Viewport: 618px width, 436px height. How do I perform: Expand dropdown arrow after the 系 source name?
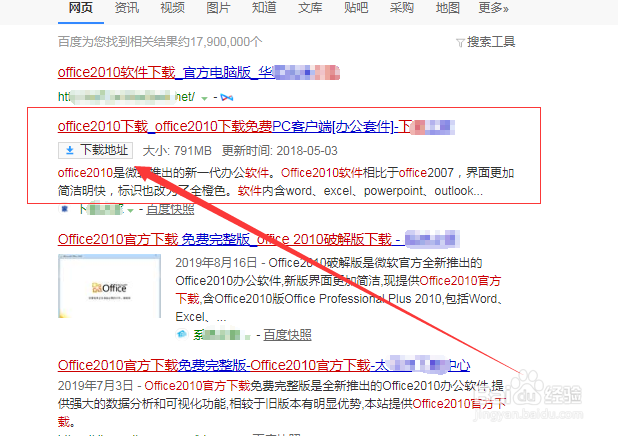[248, 337]
